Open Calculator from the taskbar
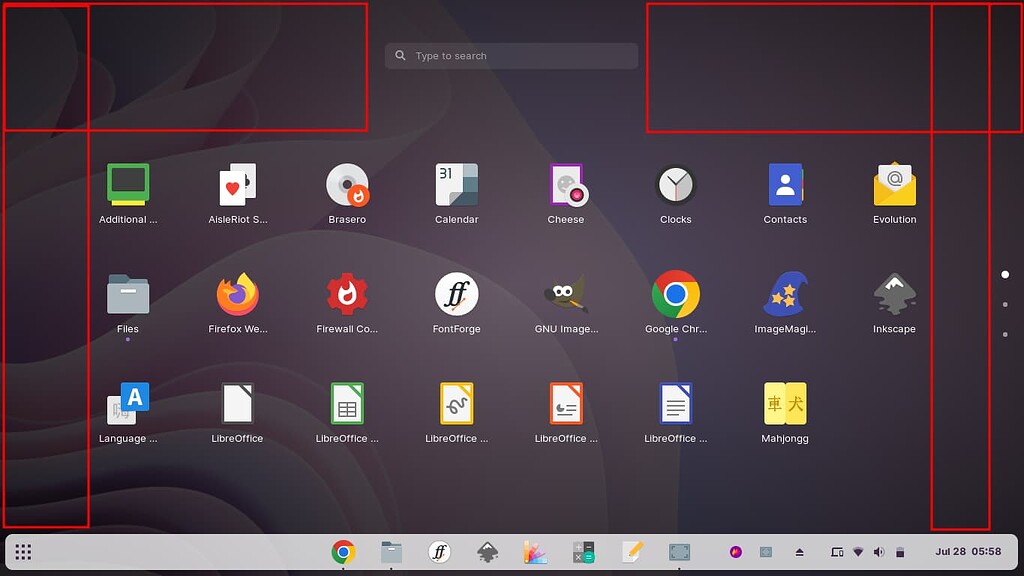This screenshot has height=576, width=1024. pos(583,552)
